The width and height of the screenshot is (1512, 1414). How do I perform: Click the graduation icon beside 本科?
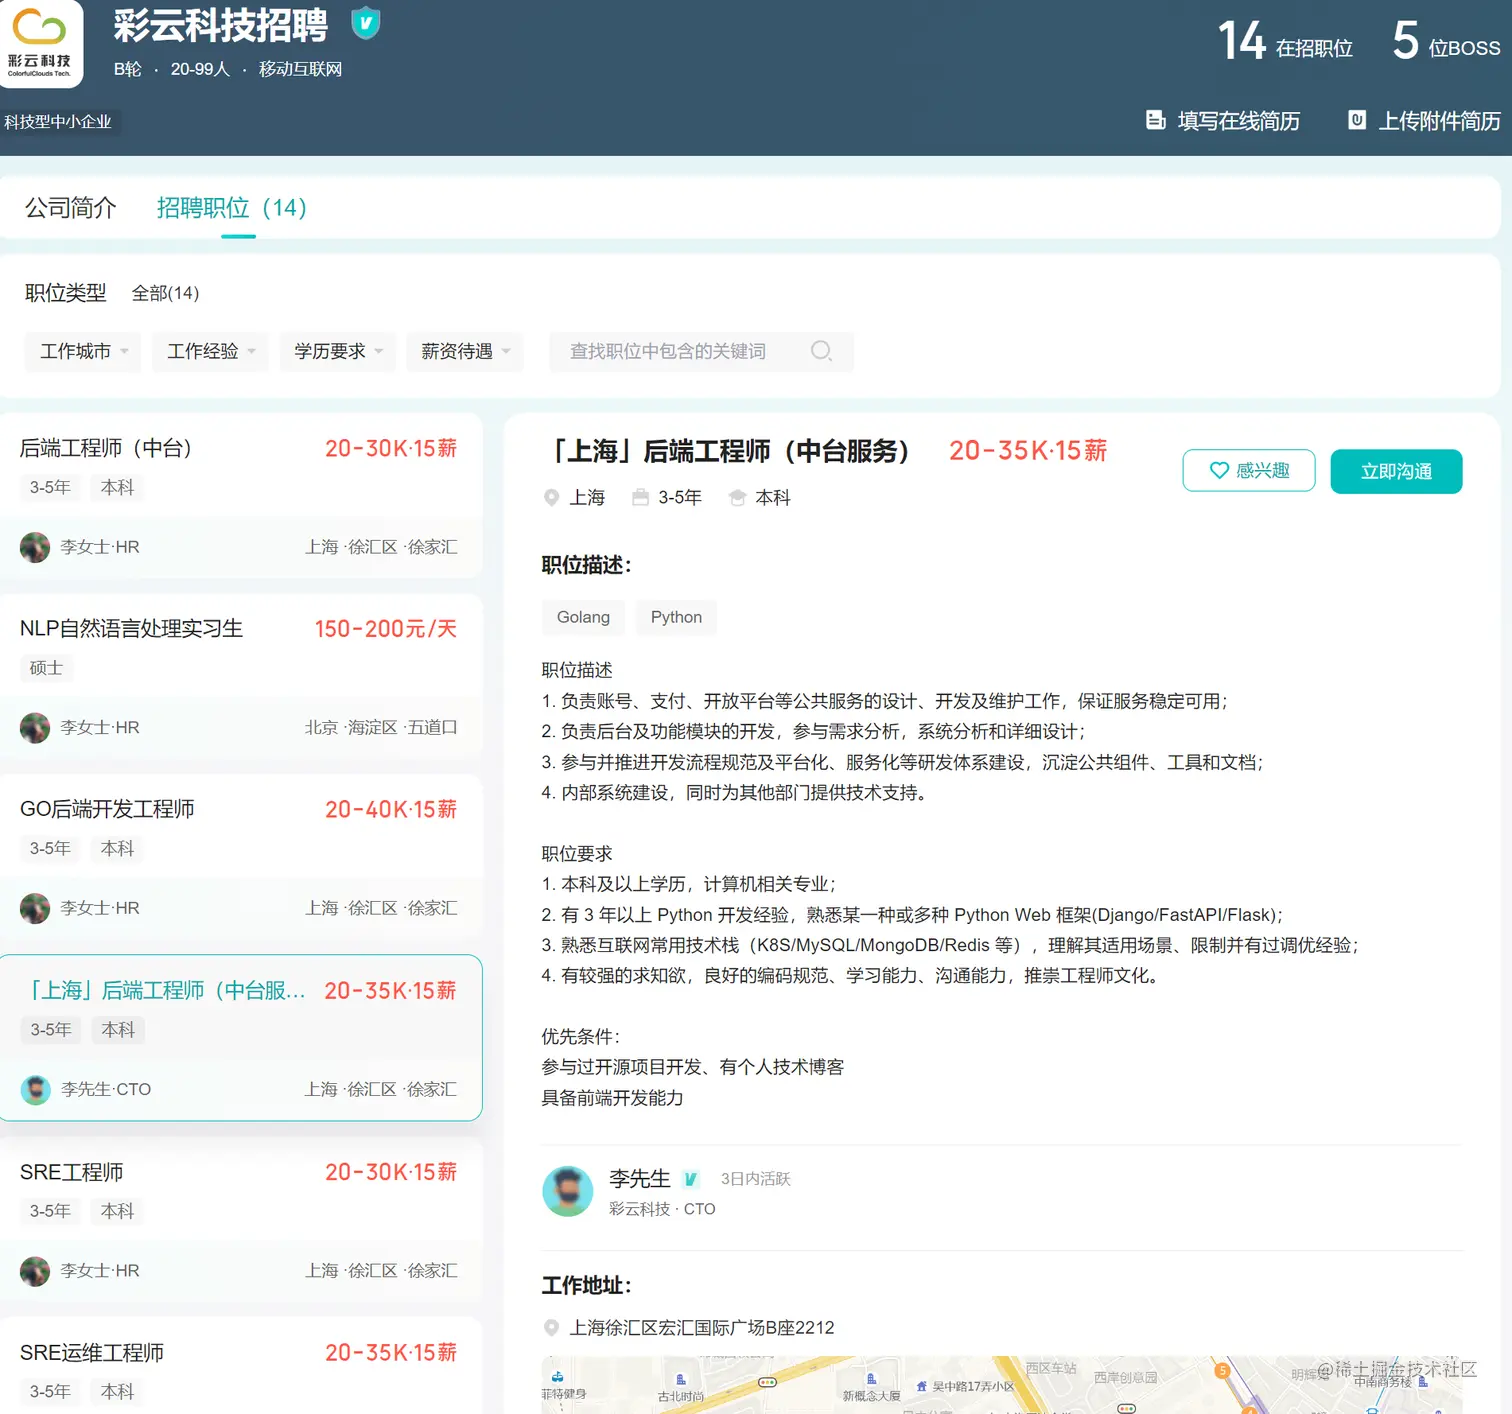tap(737, 497)
